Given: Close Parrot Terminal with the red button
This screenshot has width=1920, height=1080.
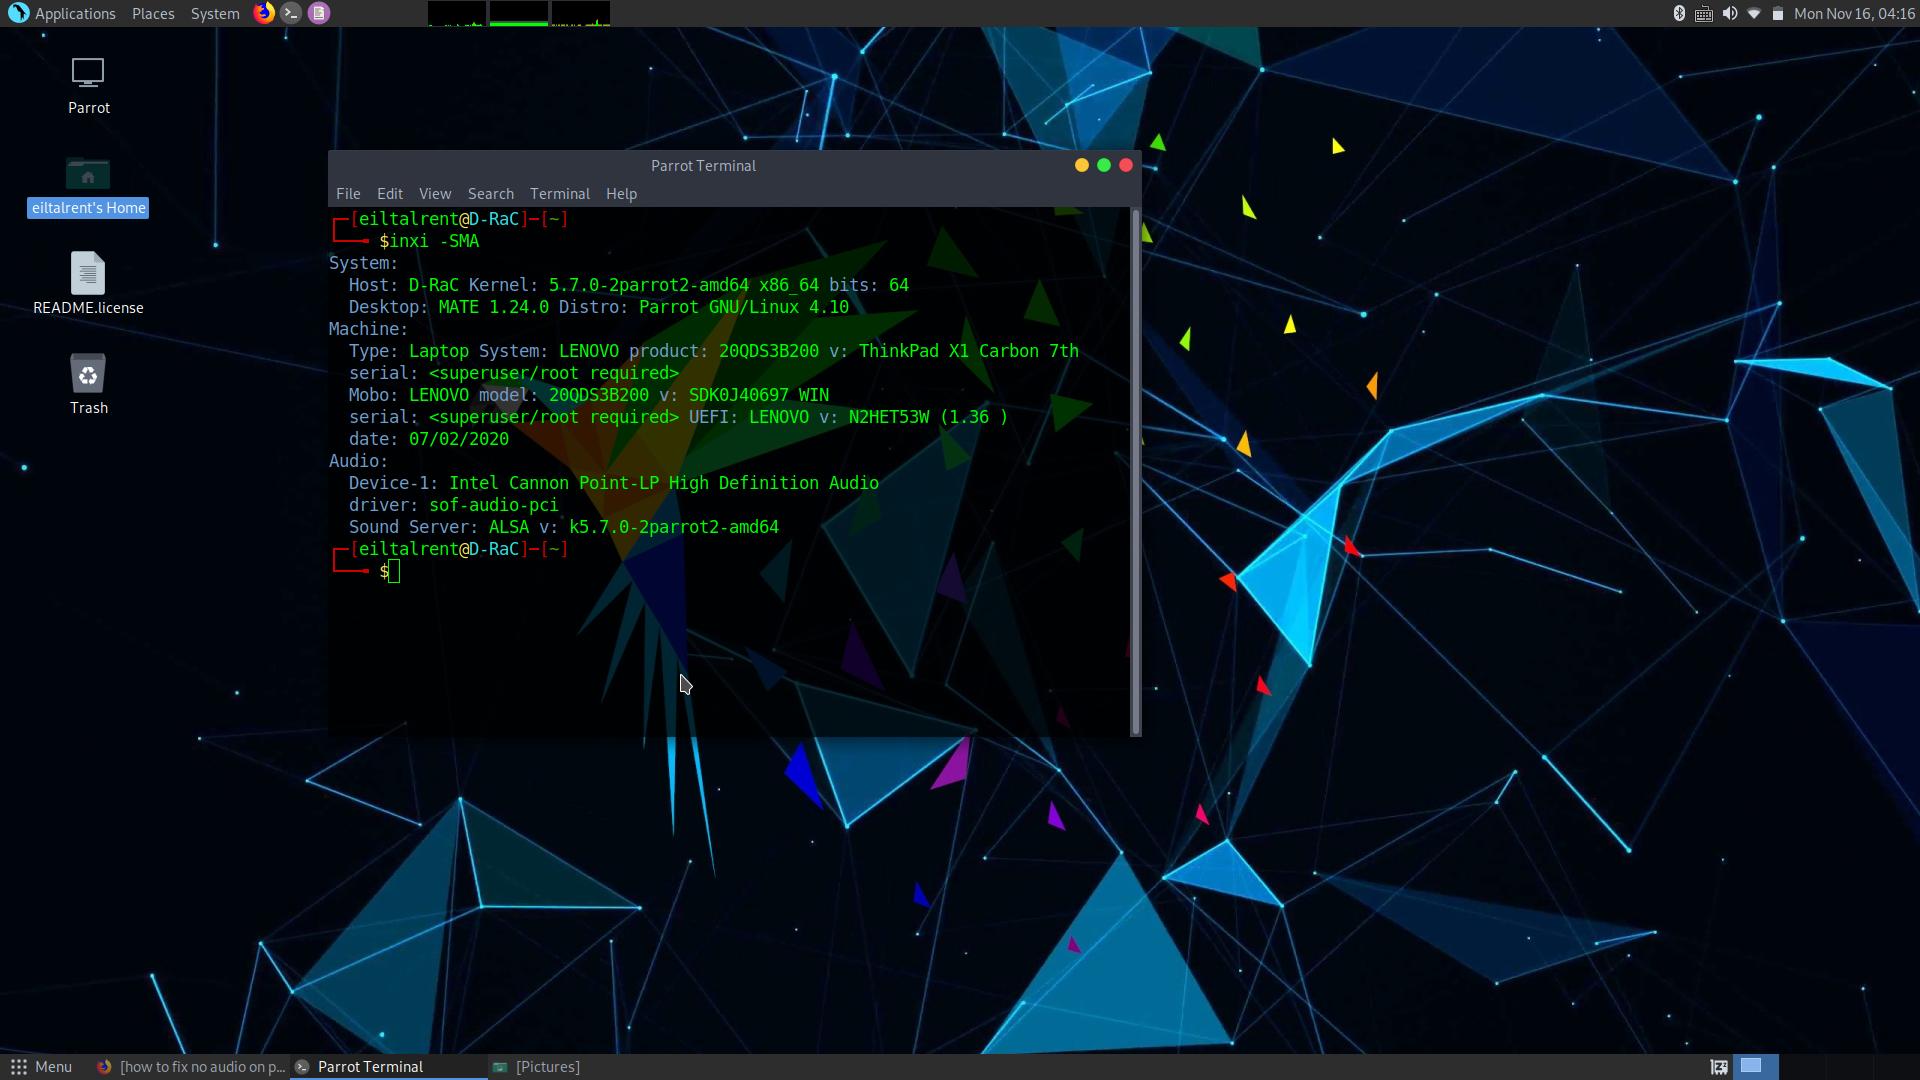Looking at the screenshot, I should point(1126,165).
